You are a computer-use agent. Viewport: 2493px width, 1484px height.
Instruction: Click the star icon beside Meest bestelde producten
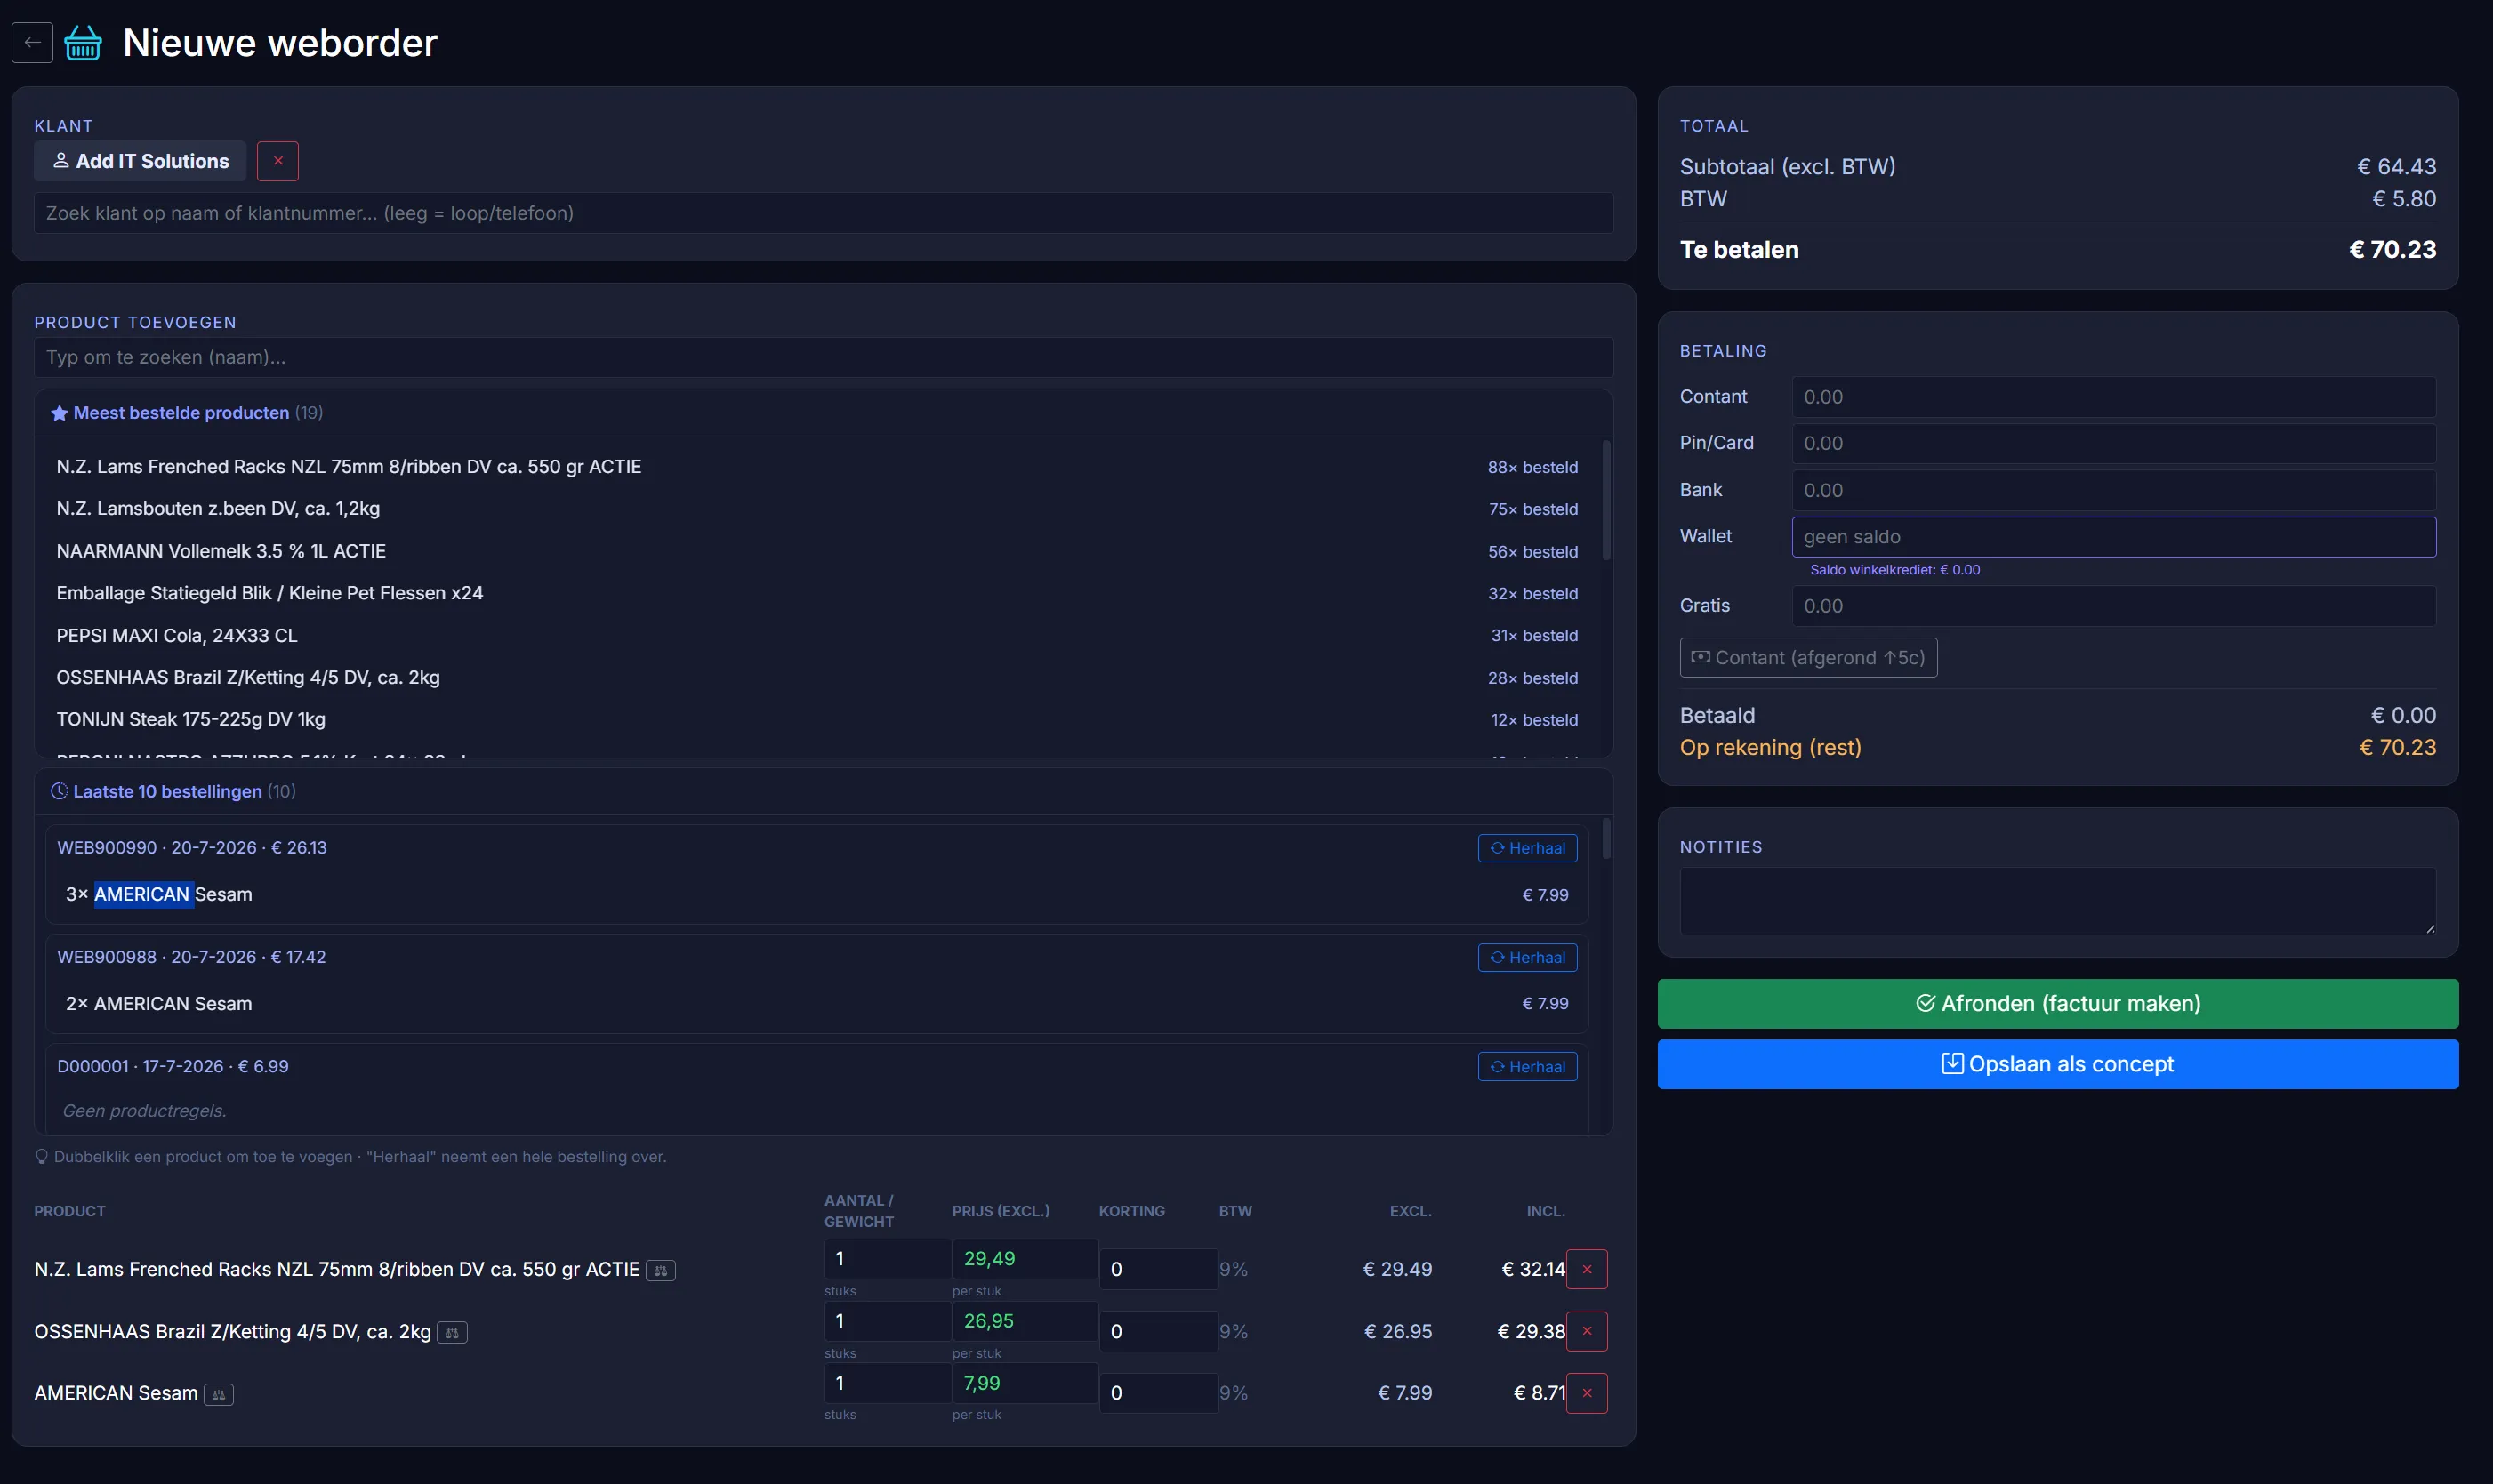pos(59,413)
